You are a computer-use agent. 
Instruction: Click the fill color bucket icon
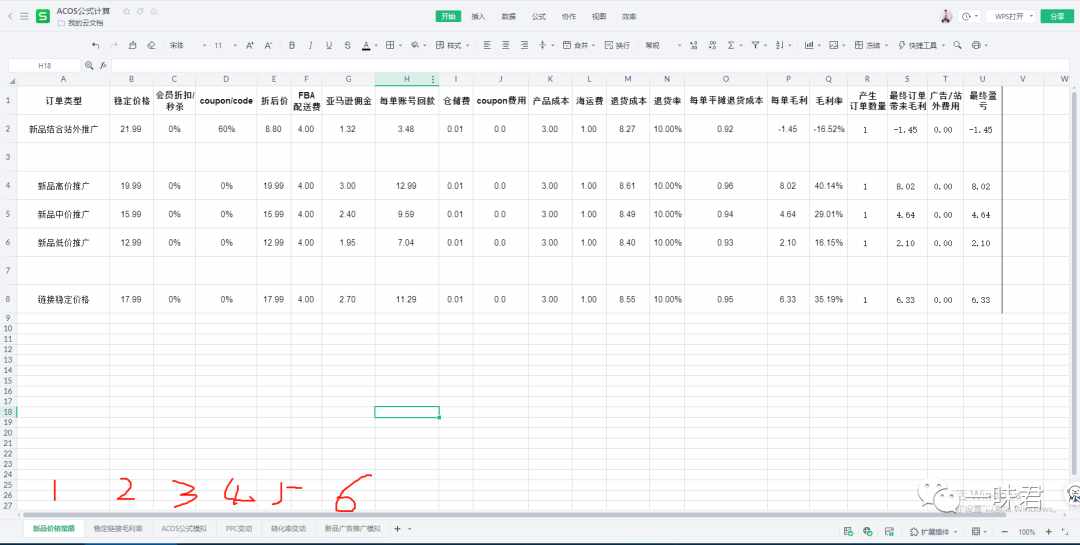click(x=415, y=45)
